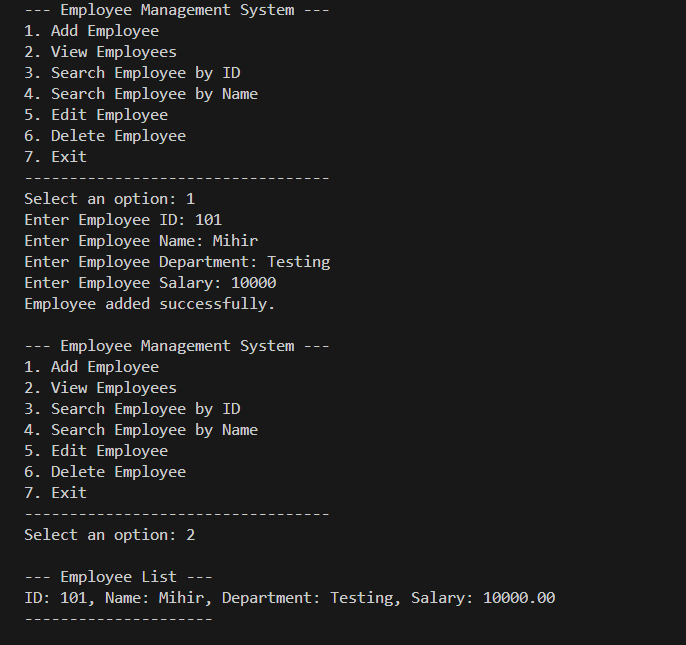This screenshot has width=686, height=645.
Task: Click 'Salary: 10000.00' in the employee record
Action: tap(483, 598)
